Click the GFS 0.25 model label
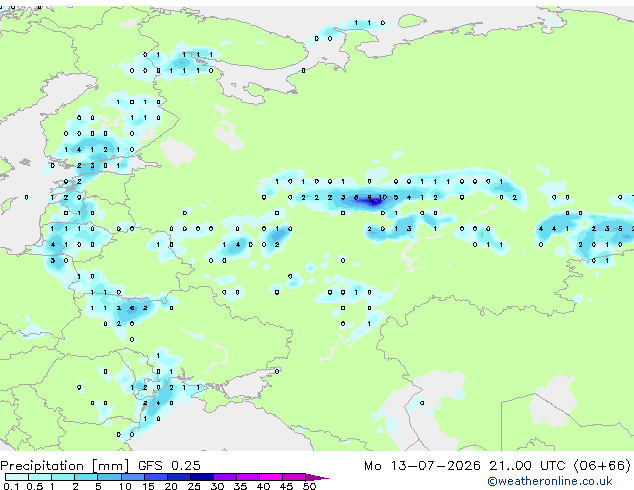The height and width of the screenshot is (490, 634). 169,466
